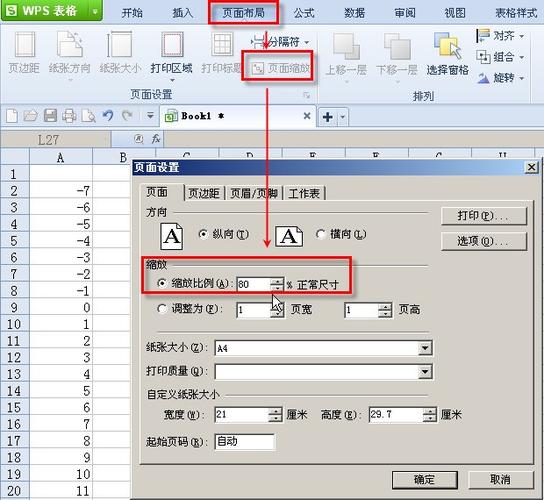Expand the 纸张大小 A4 dropdown
The width and height of the screenshot is (544, 500).
(x=425, y=348)
